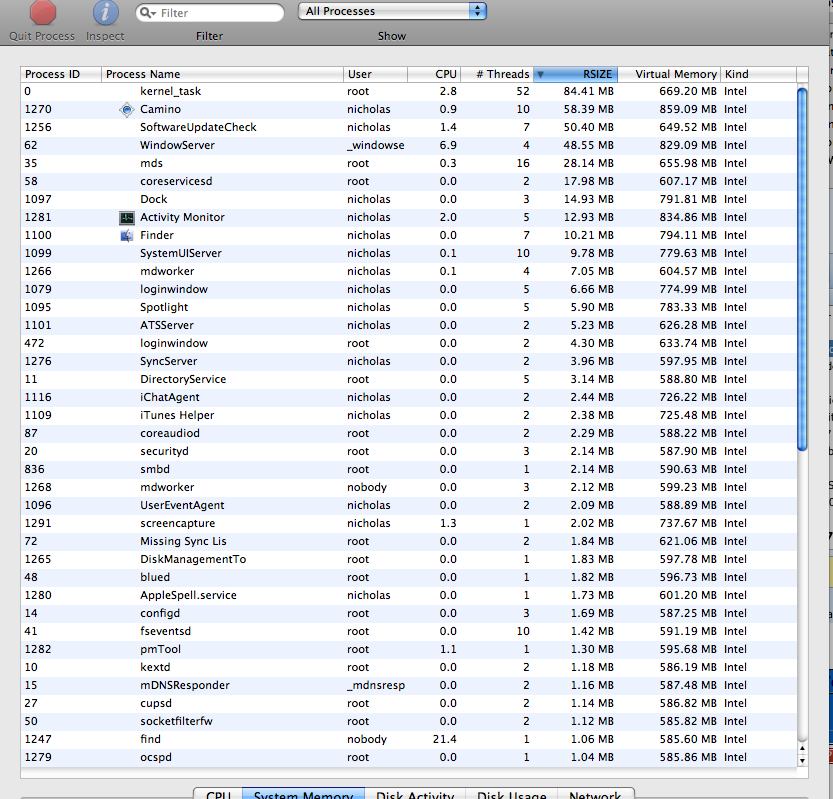
Task: Select the coreservicesd process
Action: pyautogui.click(x=409, y=182)
